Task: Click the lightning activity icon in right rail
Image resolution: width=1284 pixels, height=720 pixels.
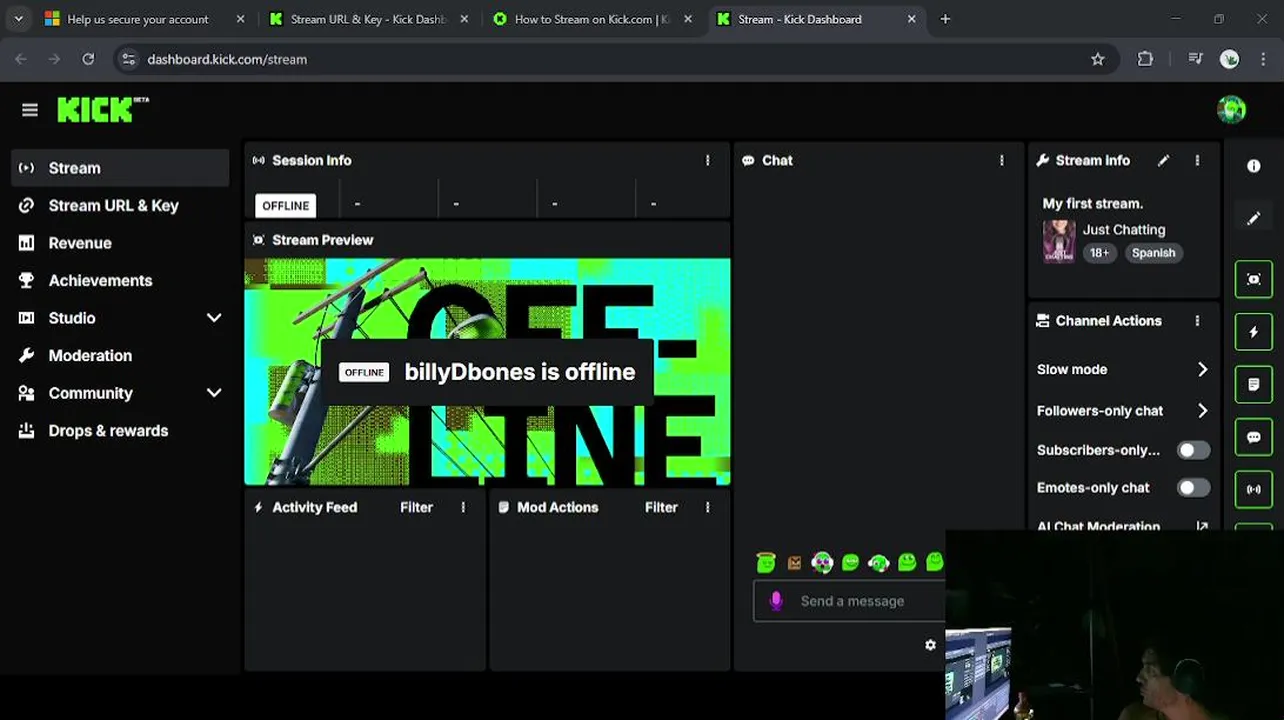Action: click(1253, 332)
